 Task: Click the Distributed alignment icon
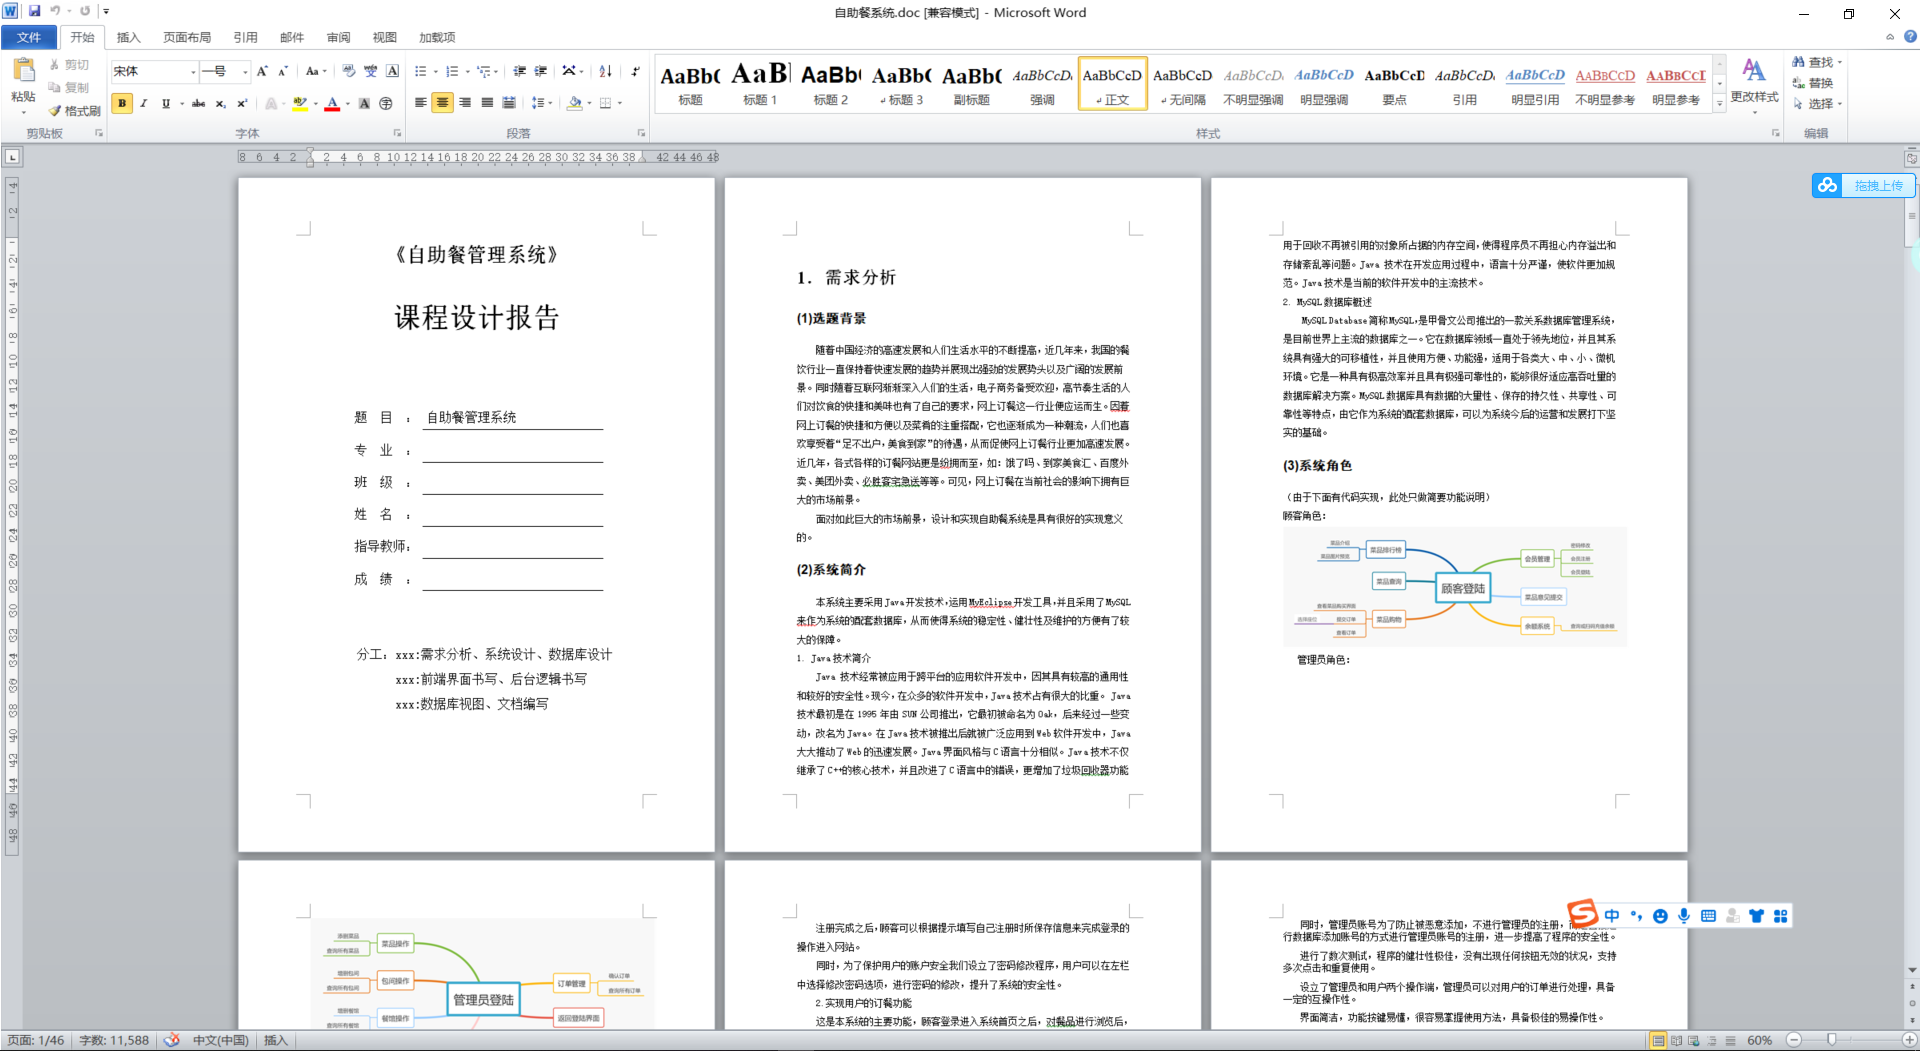click(x=509, y=103)
